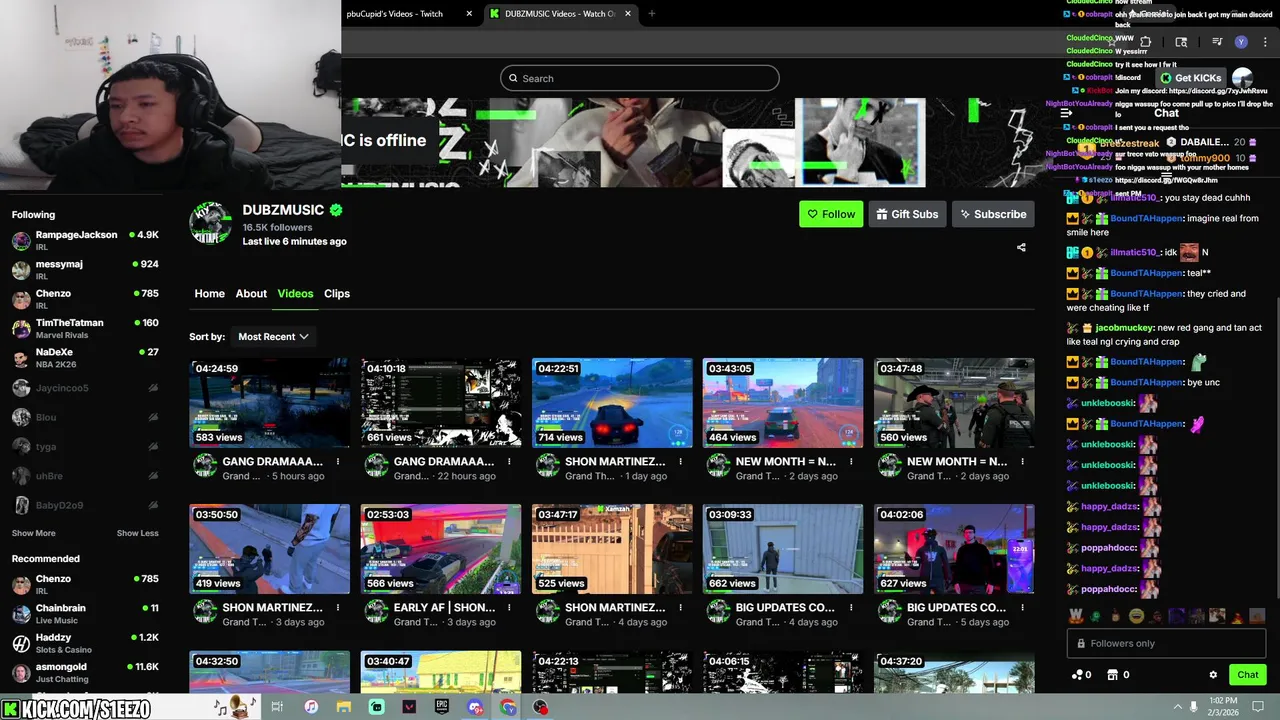Open the iTunes music icon on taskbar
Viewport: 1280px width, 720px height.
[311, 707]
